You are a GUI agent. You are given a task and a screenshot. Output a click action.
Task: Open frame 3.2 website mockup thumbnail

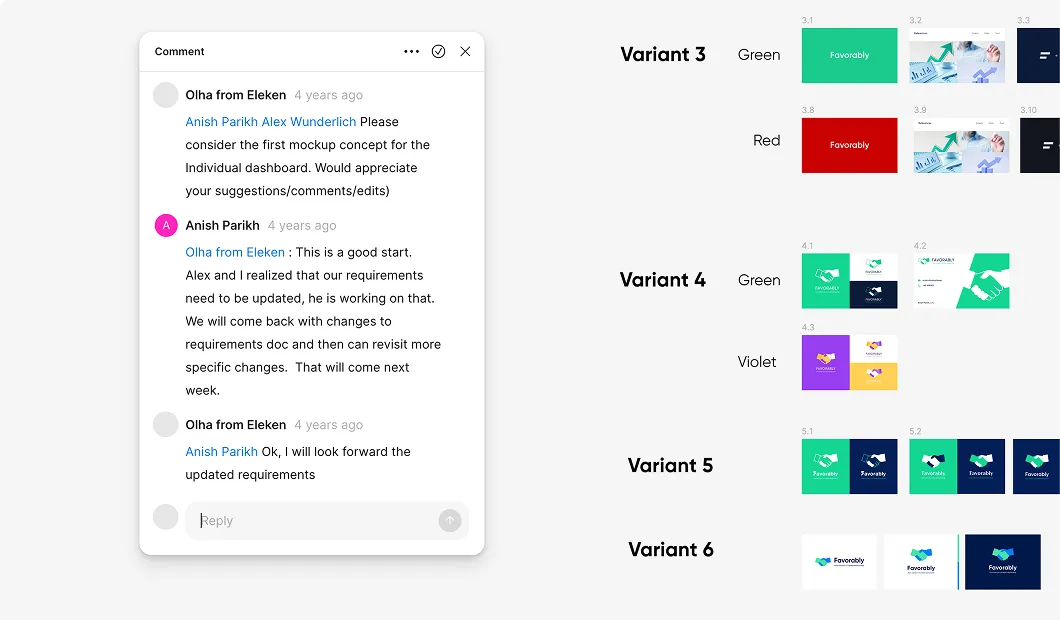point(957,55)
